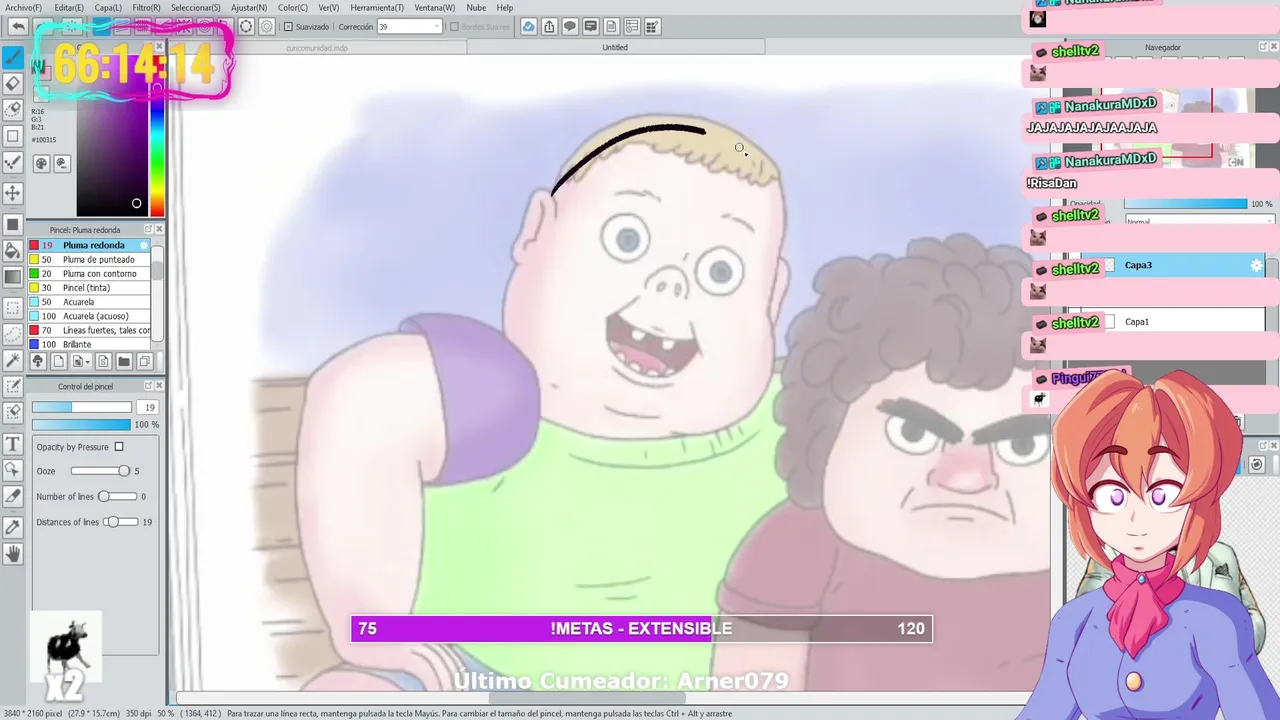Enable Opacity by Pressure checkbox
Viewport: 1280px width, 720px height.
click(x=119, y=447)
